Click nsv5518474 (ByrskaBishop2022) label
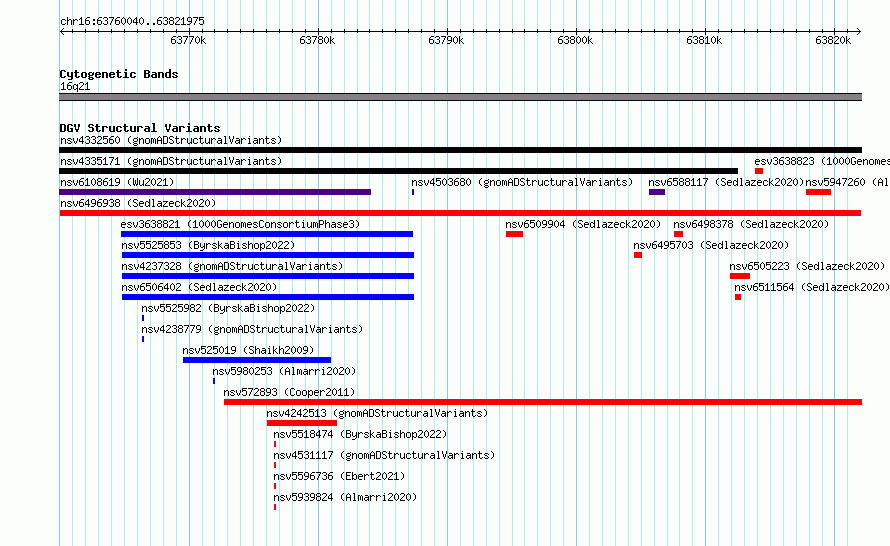The image size is (890, 546). coord(360,434)
